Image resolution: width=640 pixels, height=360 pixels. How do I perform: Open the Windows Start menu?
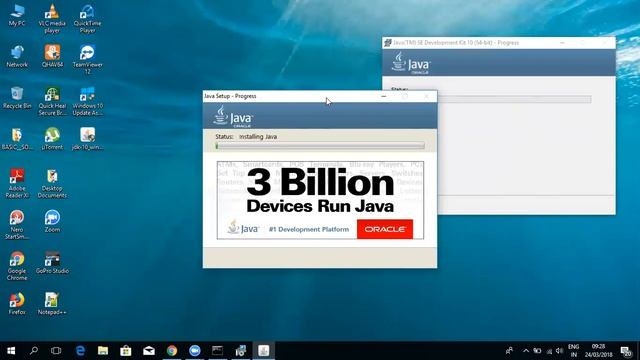click(x=11, y=351)
